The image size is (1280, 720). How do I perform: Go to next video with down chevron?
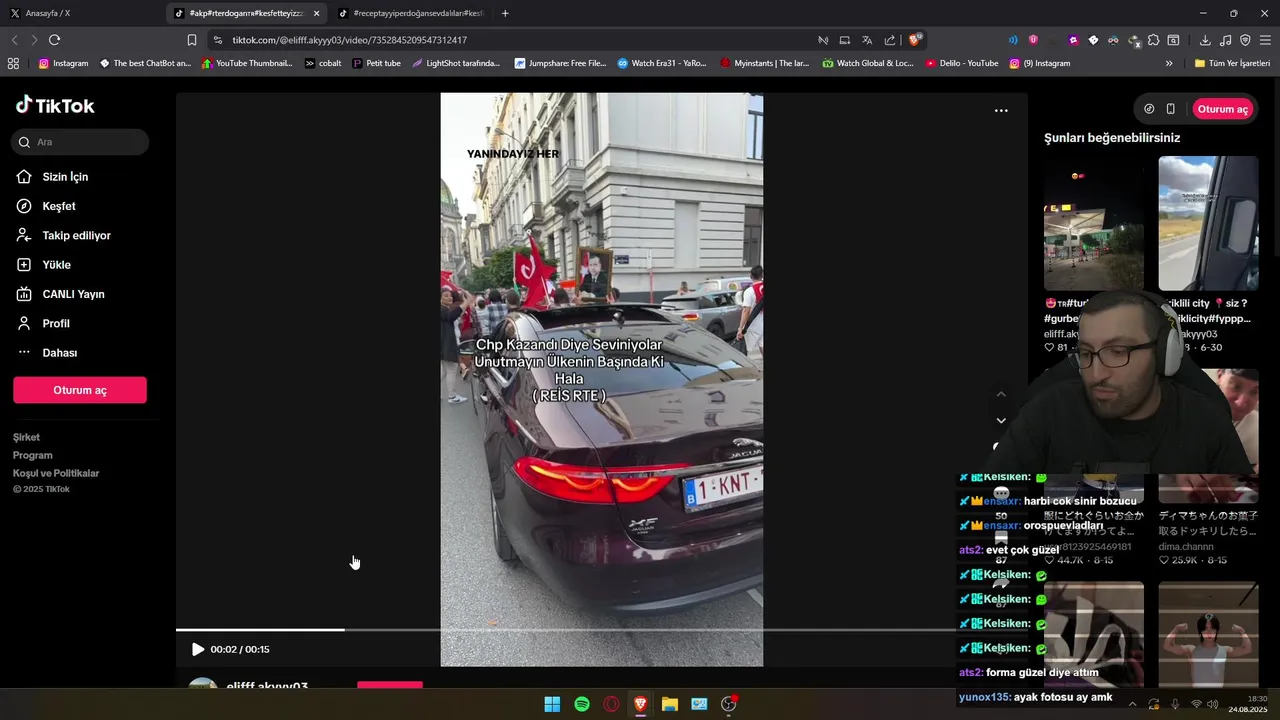(1001, 421)
